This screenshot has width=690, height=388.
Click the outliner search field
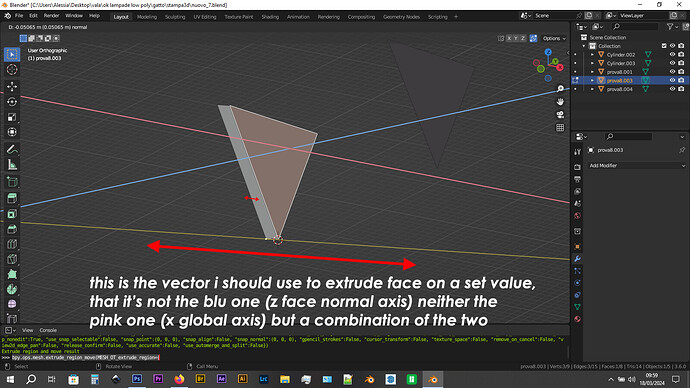coord(634,27)
